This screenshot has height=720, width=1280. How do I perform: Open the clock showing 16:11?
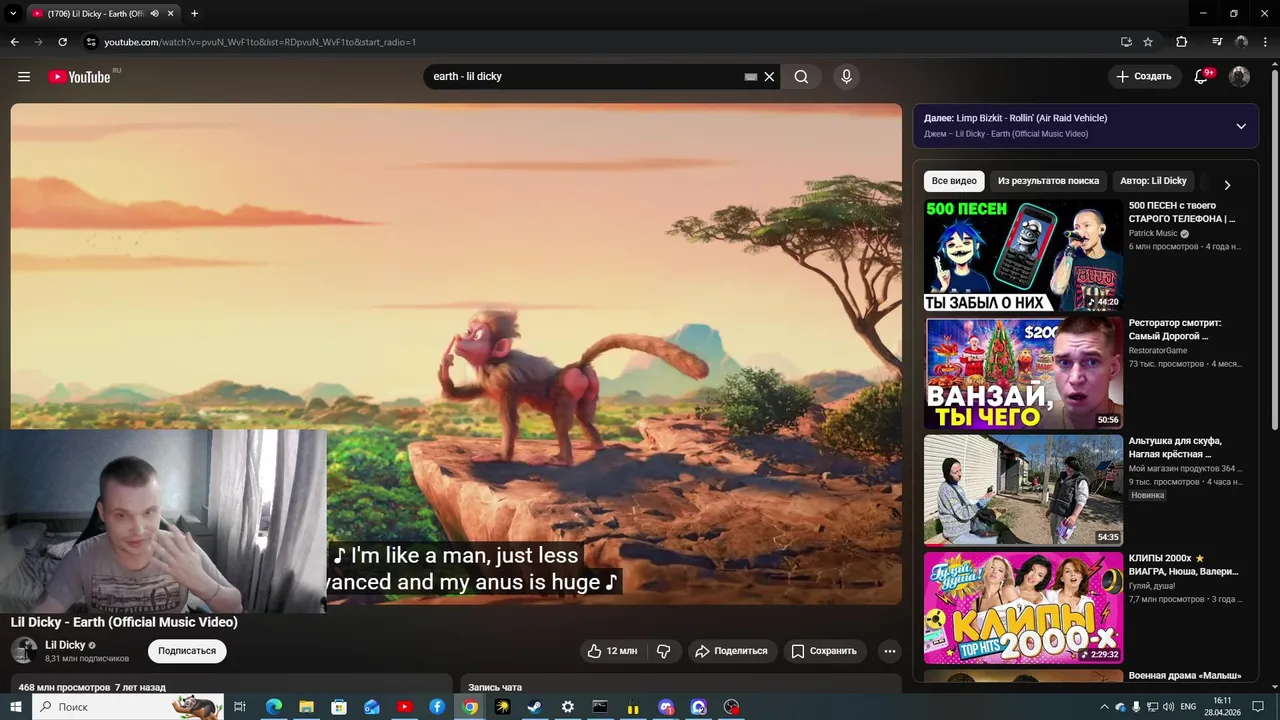[1222, 707]
